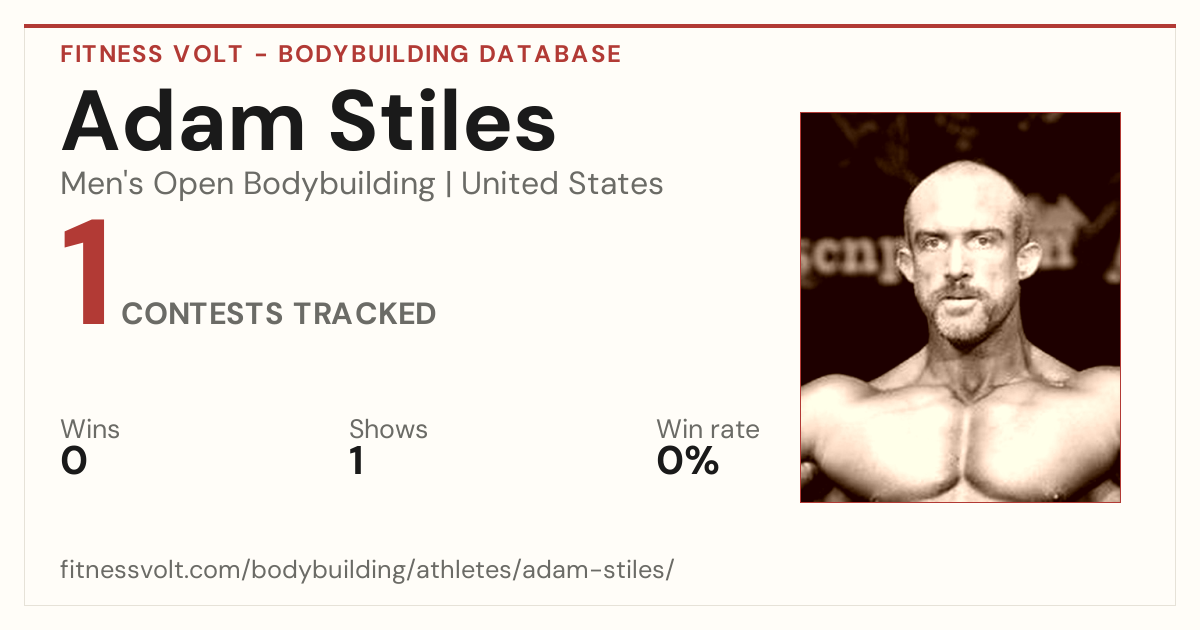Screen dimensions: 1200x630
Task: Click the first name "Adam" in heading
Action: (x=183, y=120)
